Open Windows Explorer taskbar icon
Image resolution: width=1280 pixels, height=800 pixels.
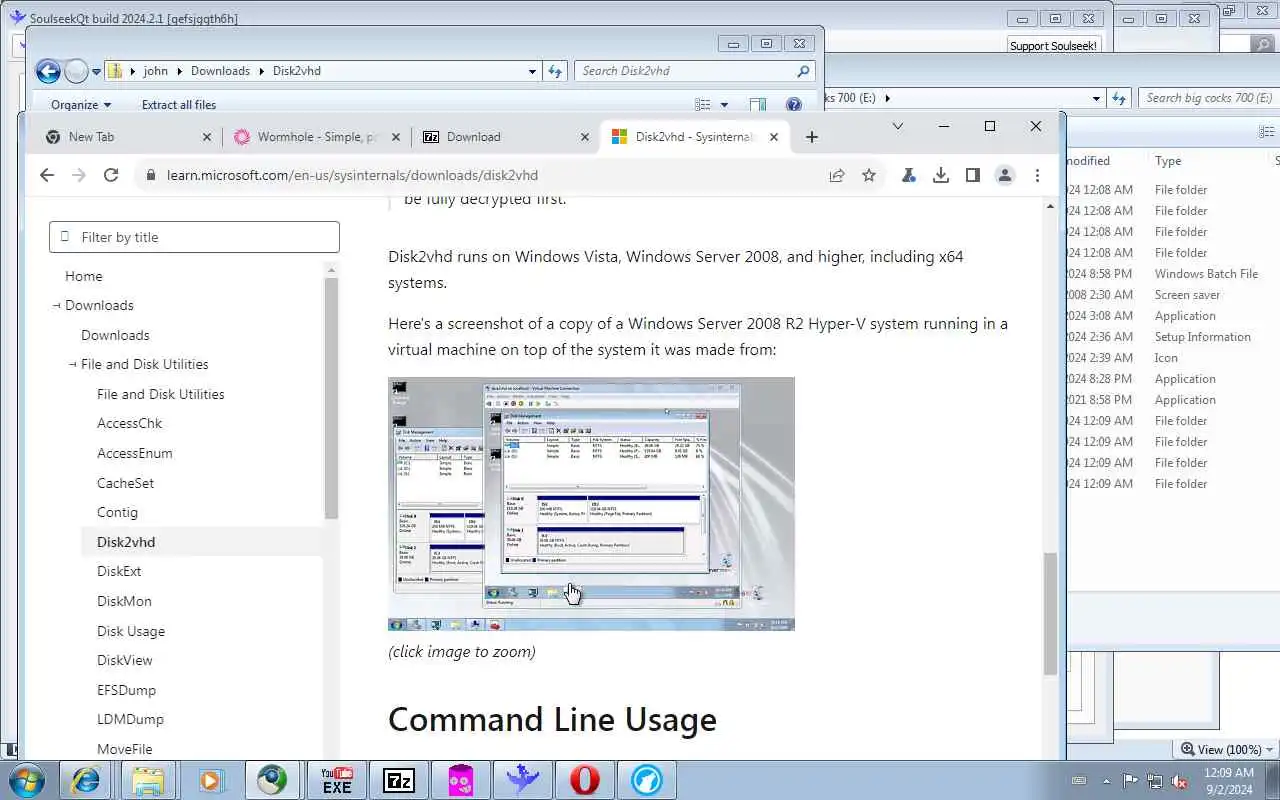pyautogui.click(x=148, y=780)
